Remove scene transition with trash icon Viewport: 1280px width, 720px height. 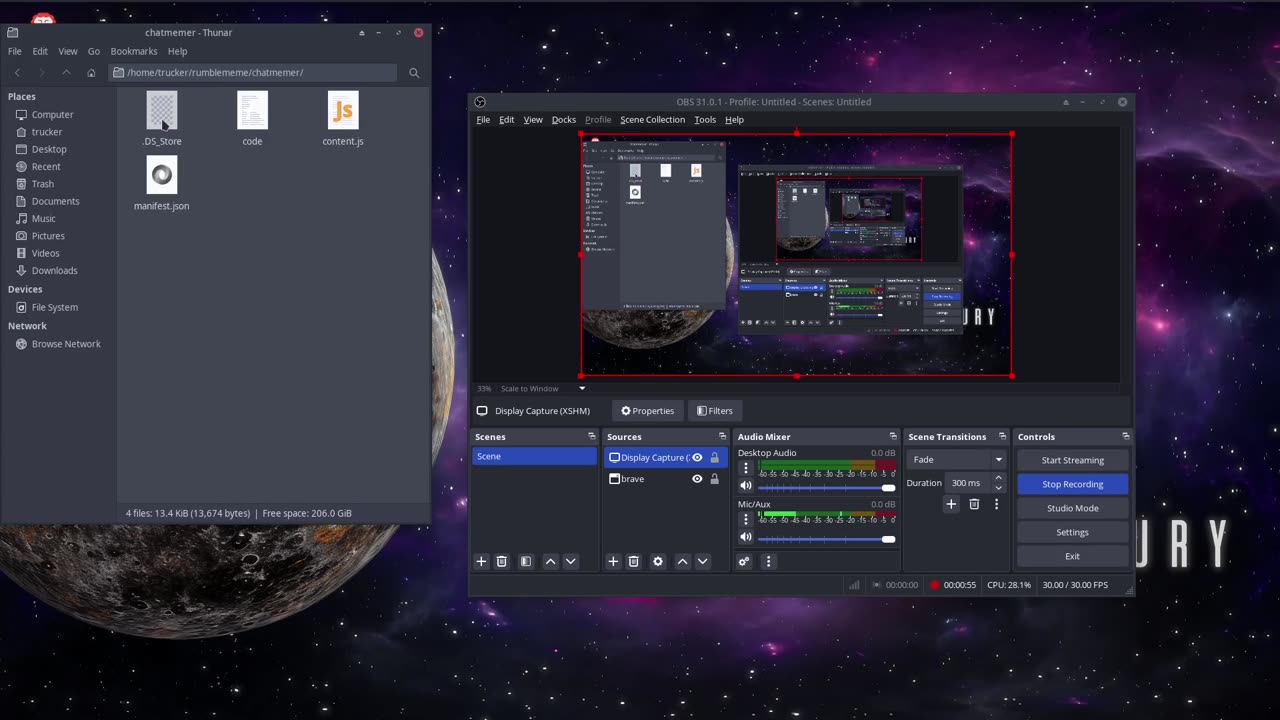[x=974, y=504]
